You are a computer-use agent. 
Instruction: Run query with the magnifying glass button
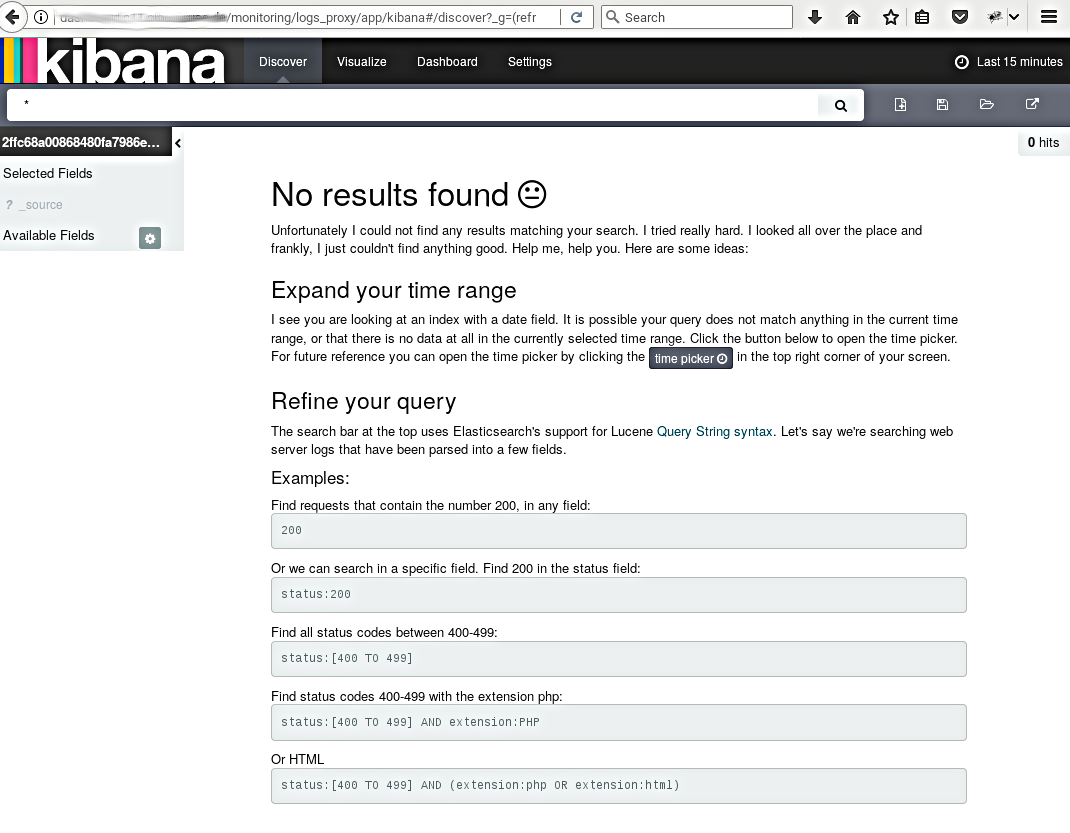pos(841,106)
